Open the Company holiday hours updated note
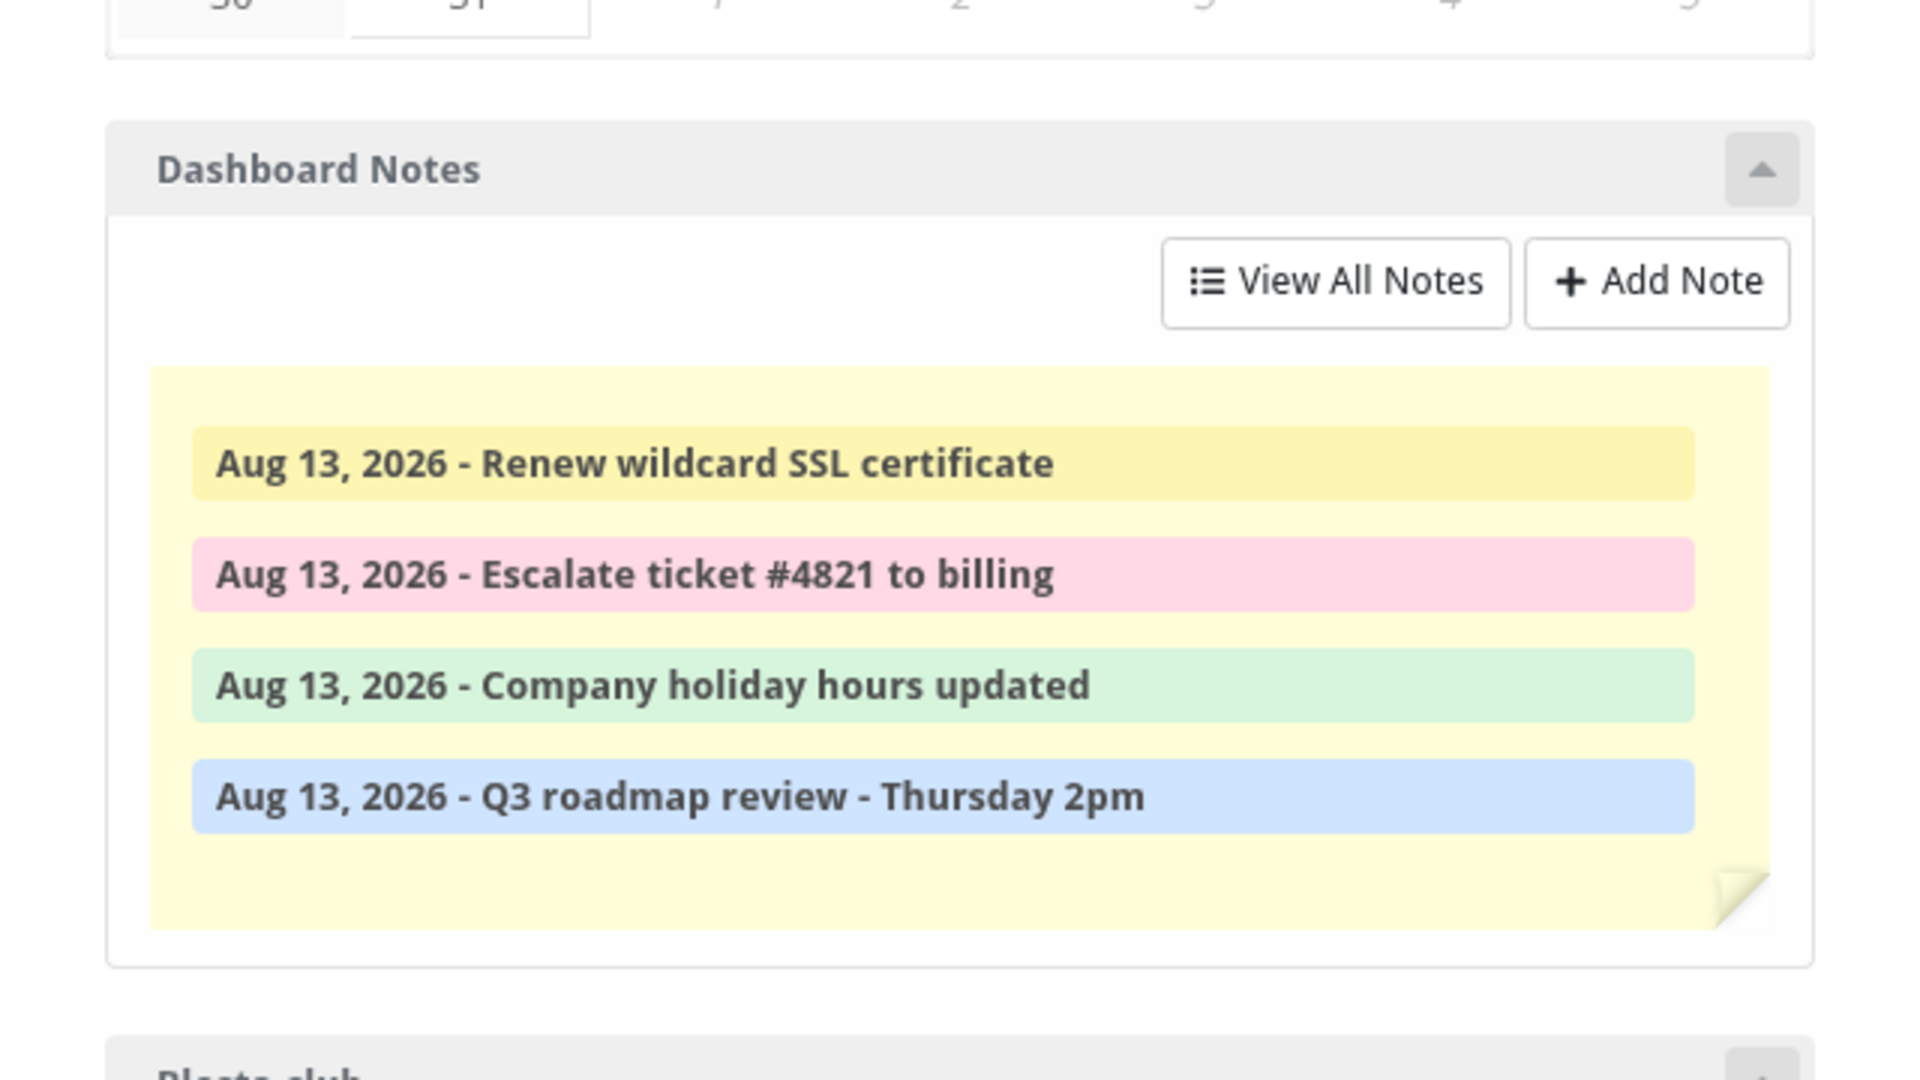The height and width of the screenshot is (1080, 1920). tap(943, 686)
